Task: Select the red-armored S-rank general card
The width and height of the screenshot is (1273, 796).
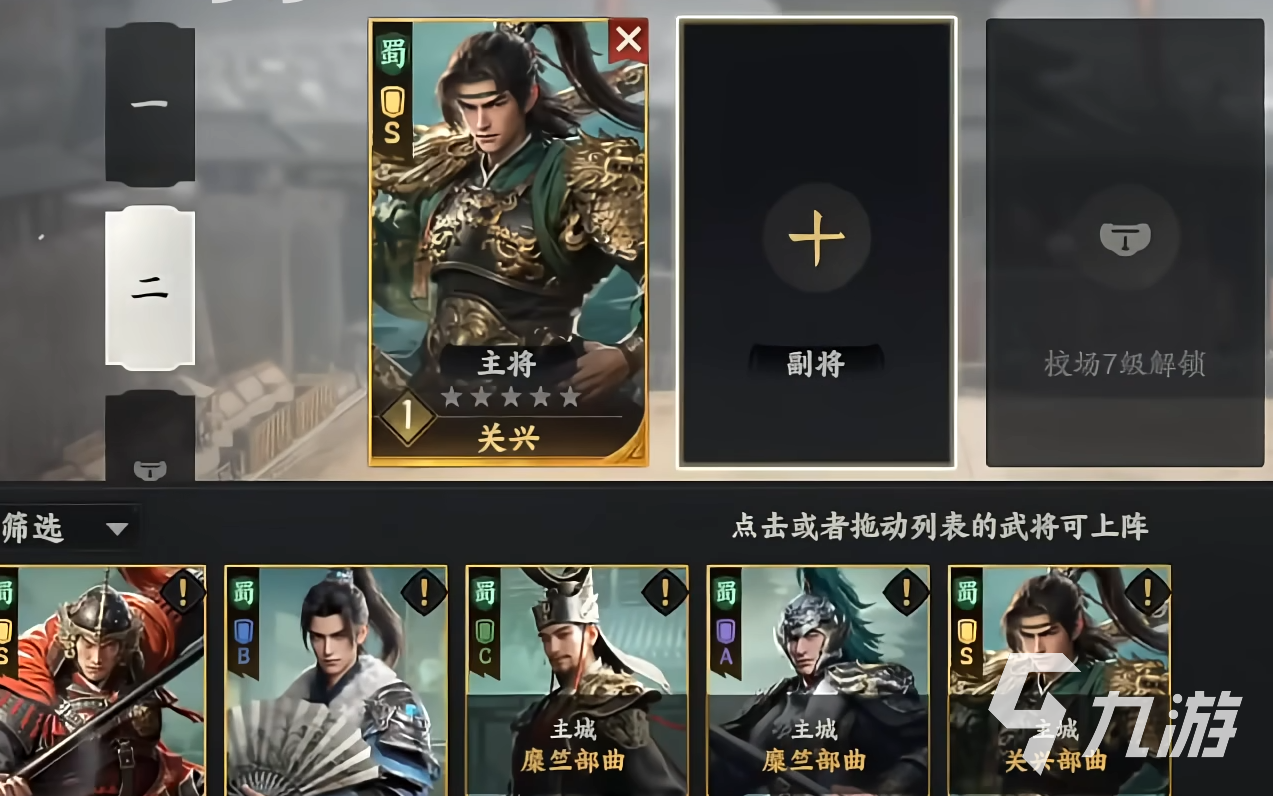Action: 102,681
